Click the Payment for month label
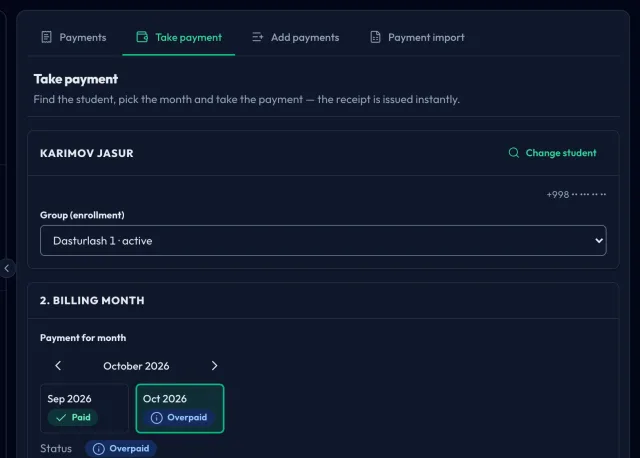The image size is (640, 458). 83,338
